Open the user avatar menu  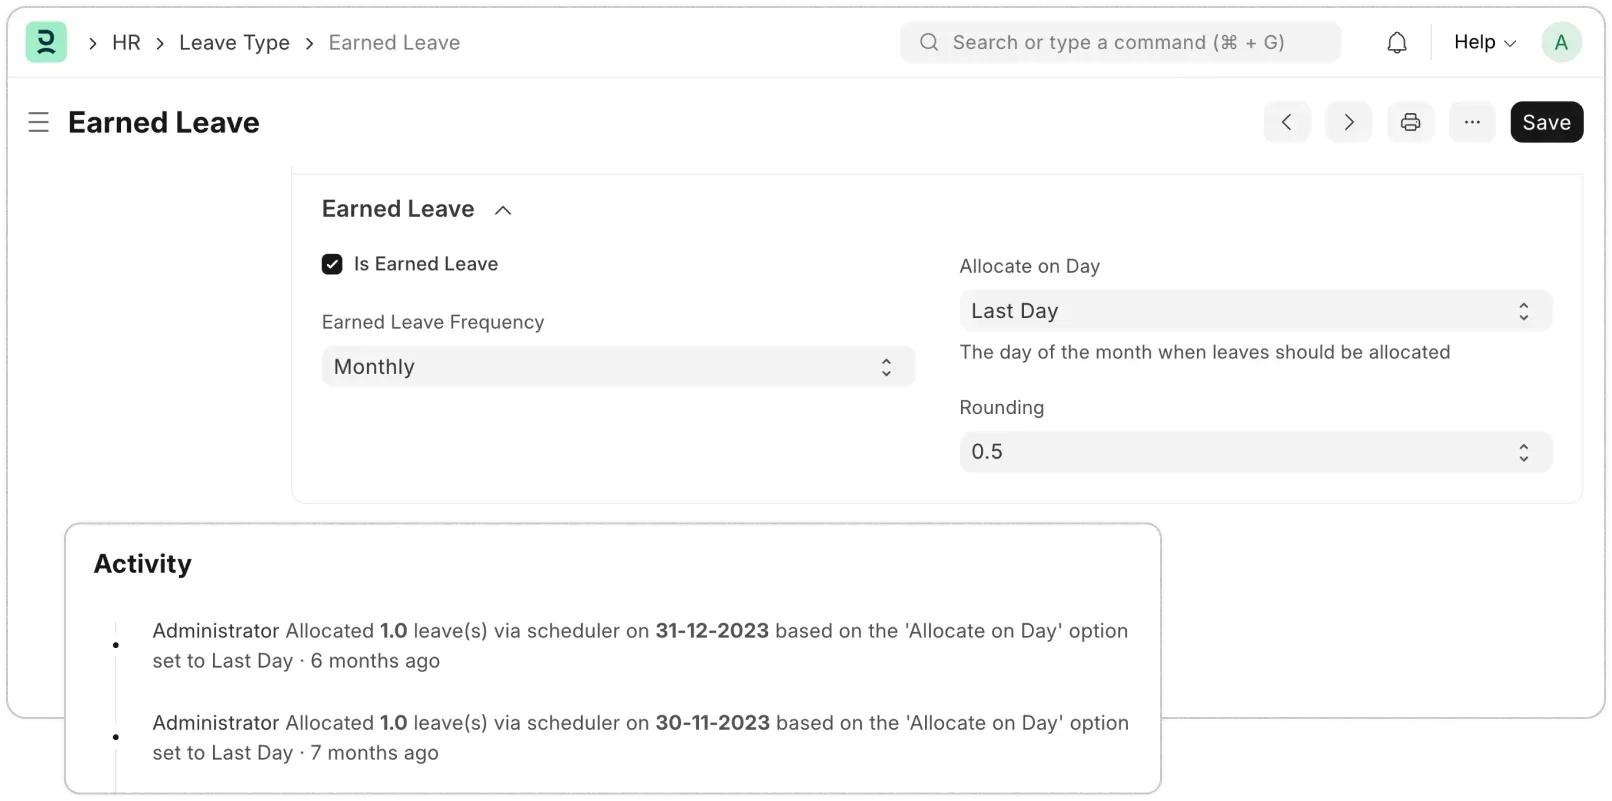pos(1561,42)
